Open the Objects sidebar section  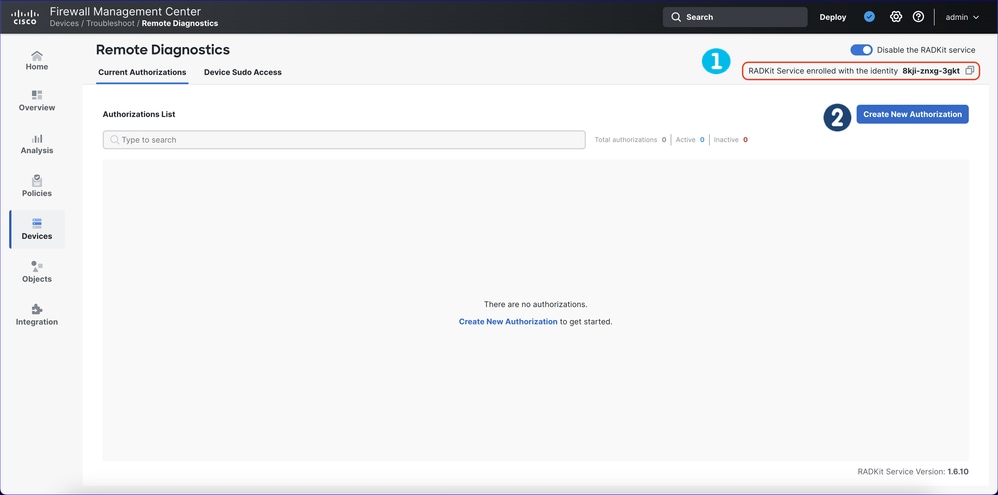click(37, 272)
